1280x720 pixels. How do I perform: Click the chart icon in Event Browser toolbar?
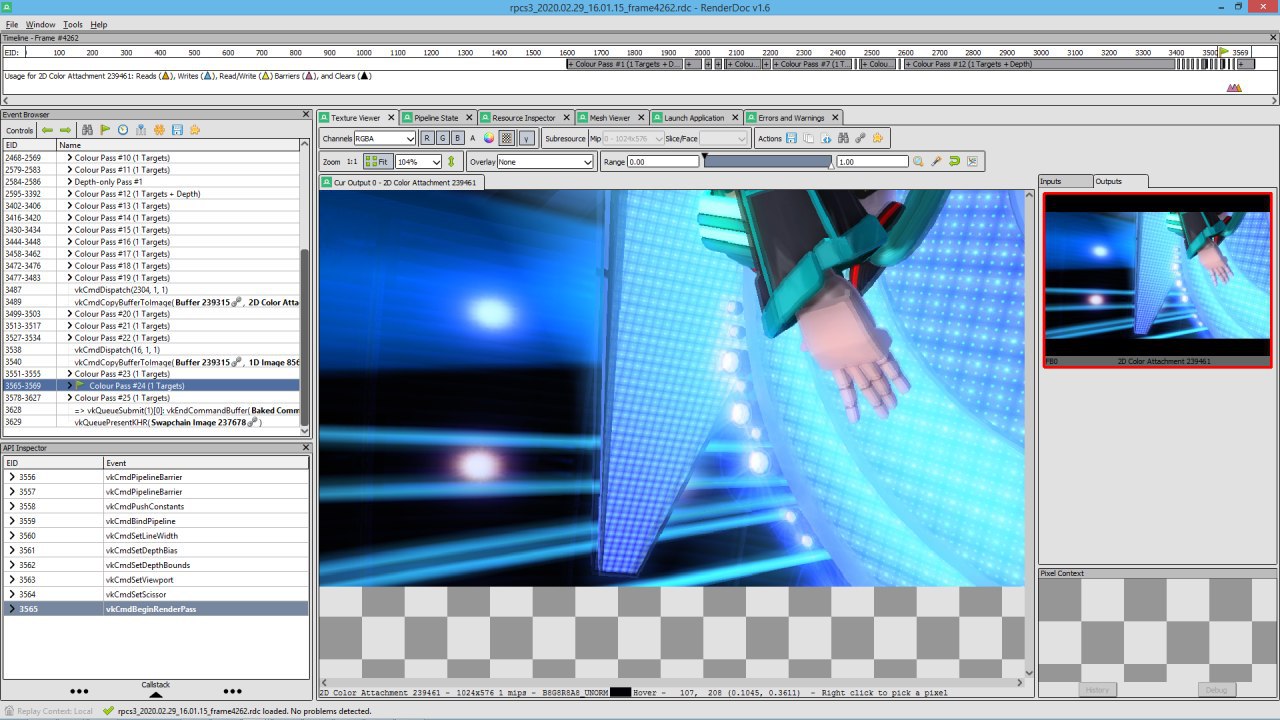coord(141,130)
